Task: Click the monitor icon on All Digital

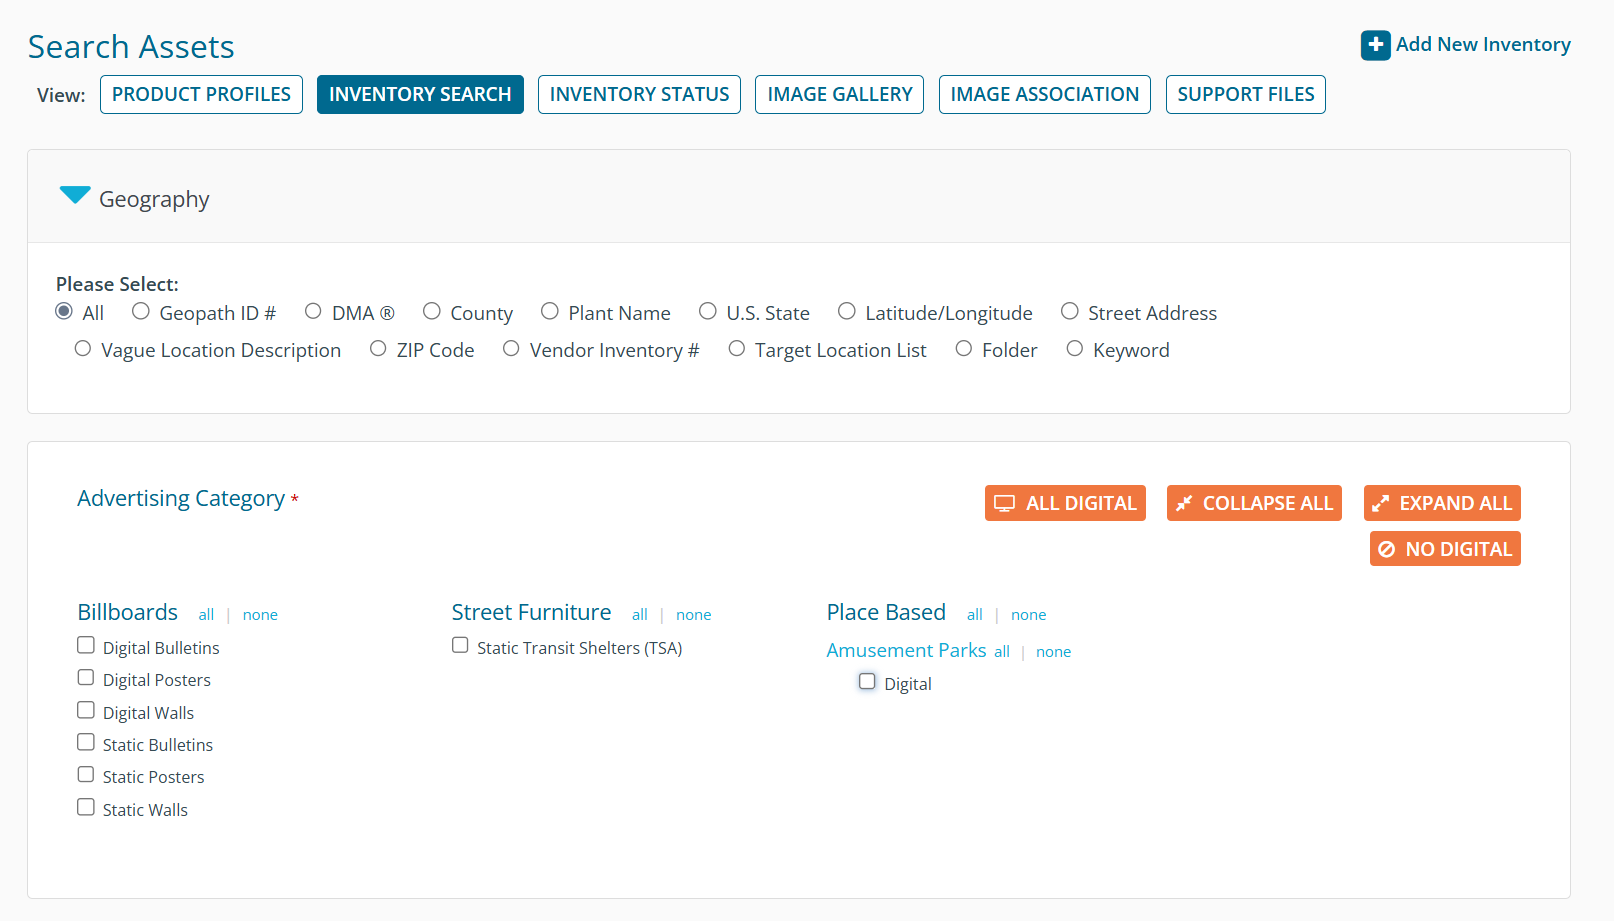Action: (1004, 504)
